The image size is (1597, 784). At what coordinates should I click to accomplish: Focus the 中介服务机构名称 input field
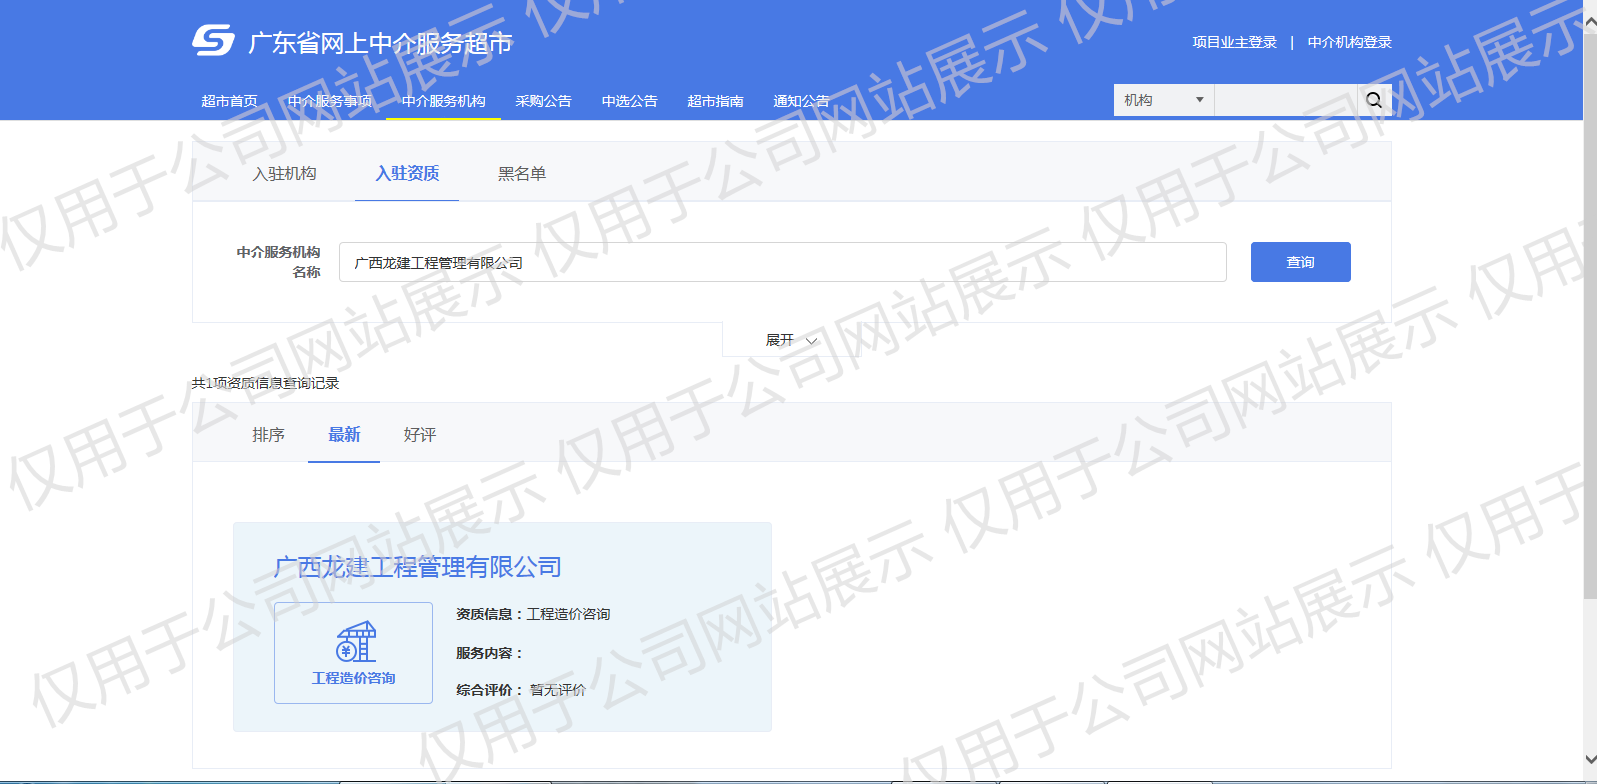coord(782,262)
